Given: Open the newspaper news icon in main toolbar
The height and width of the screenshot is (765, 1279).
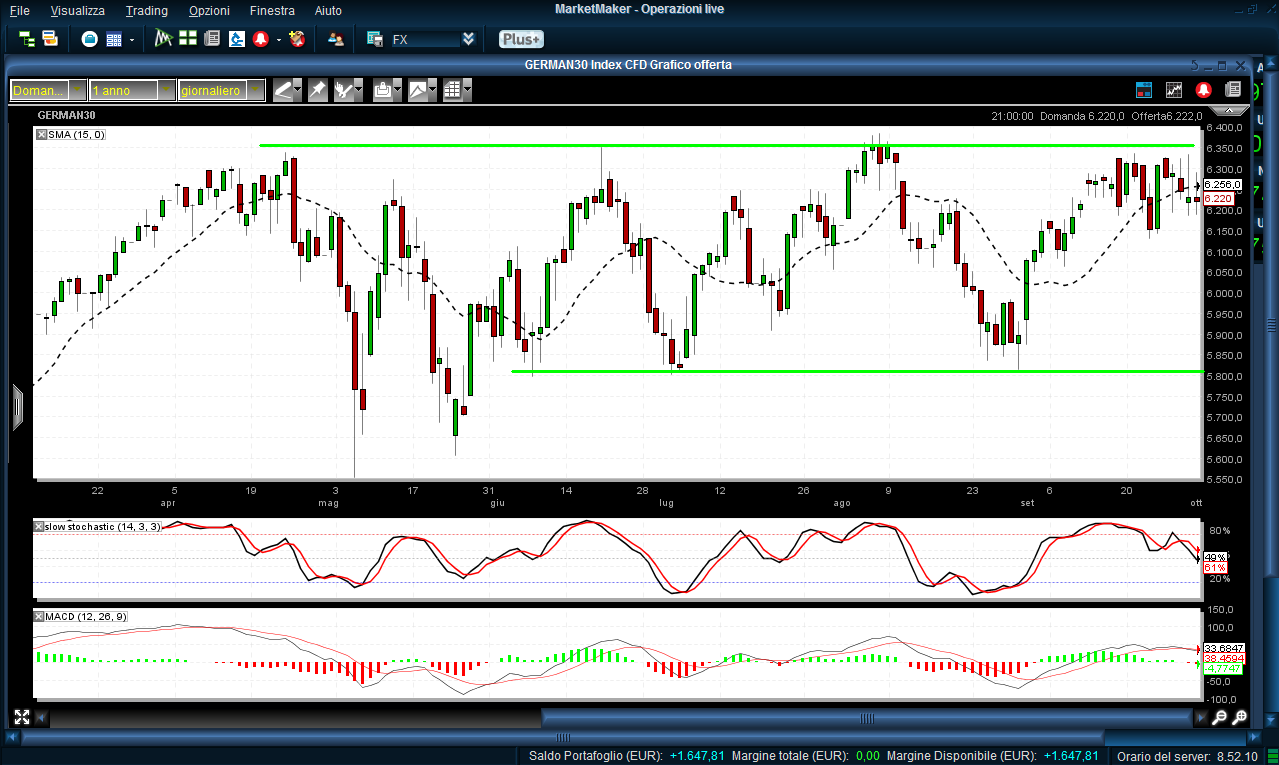Looking at the screenshot, I should tap(211, 39).
